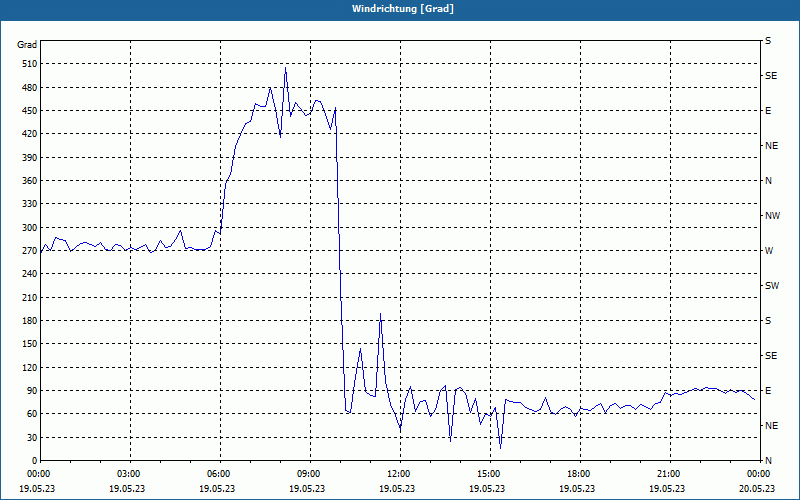Select the 12:00 time axis label
The width and height of the screenshot is (800, 500).
[x=400, y=474]
